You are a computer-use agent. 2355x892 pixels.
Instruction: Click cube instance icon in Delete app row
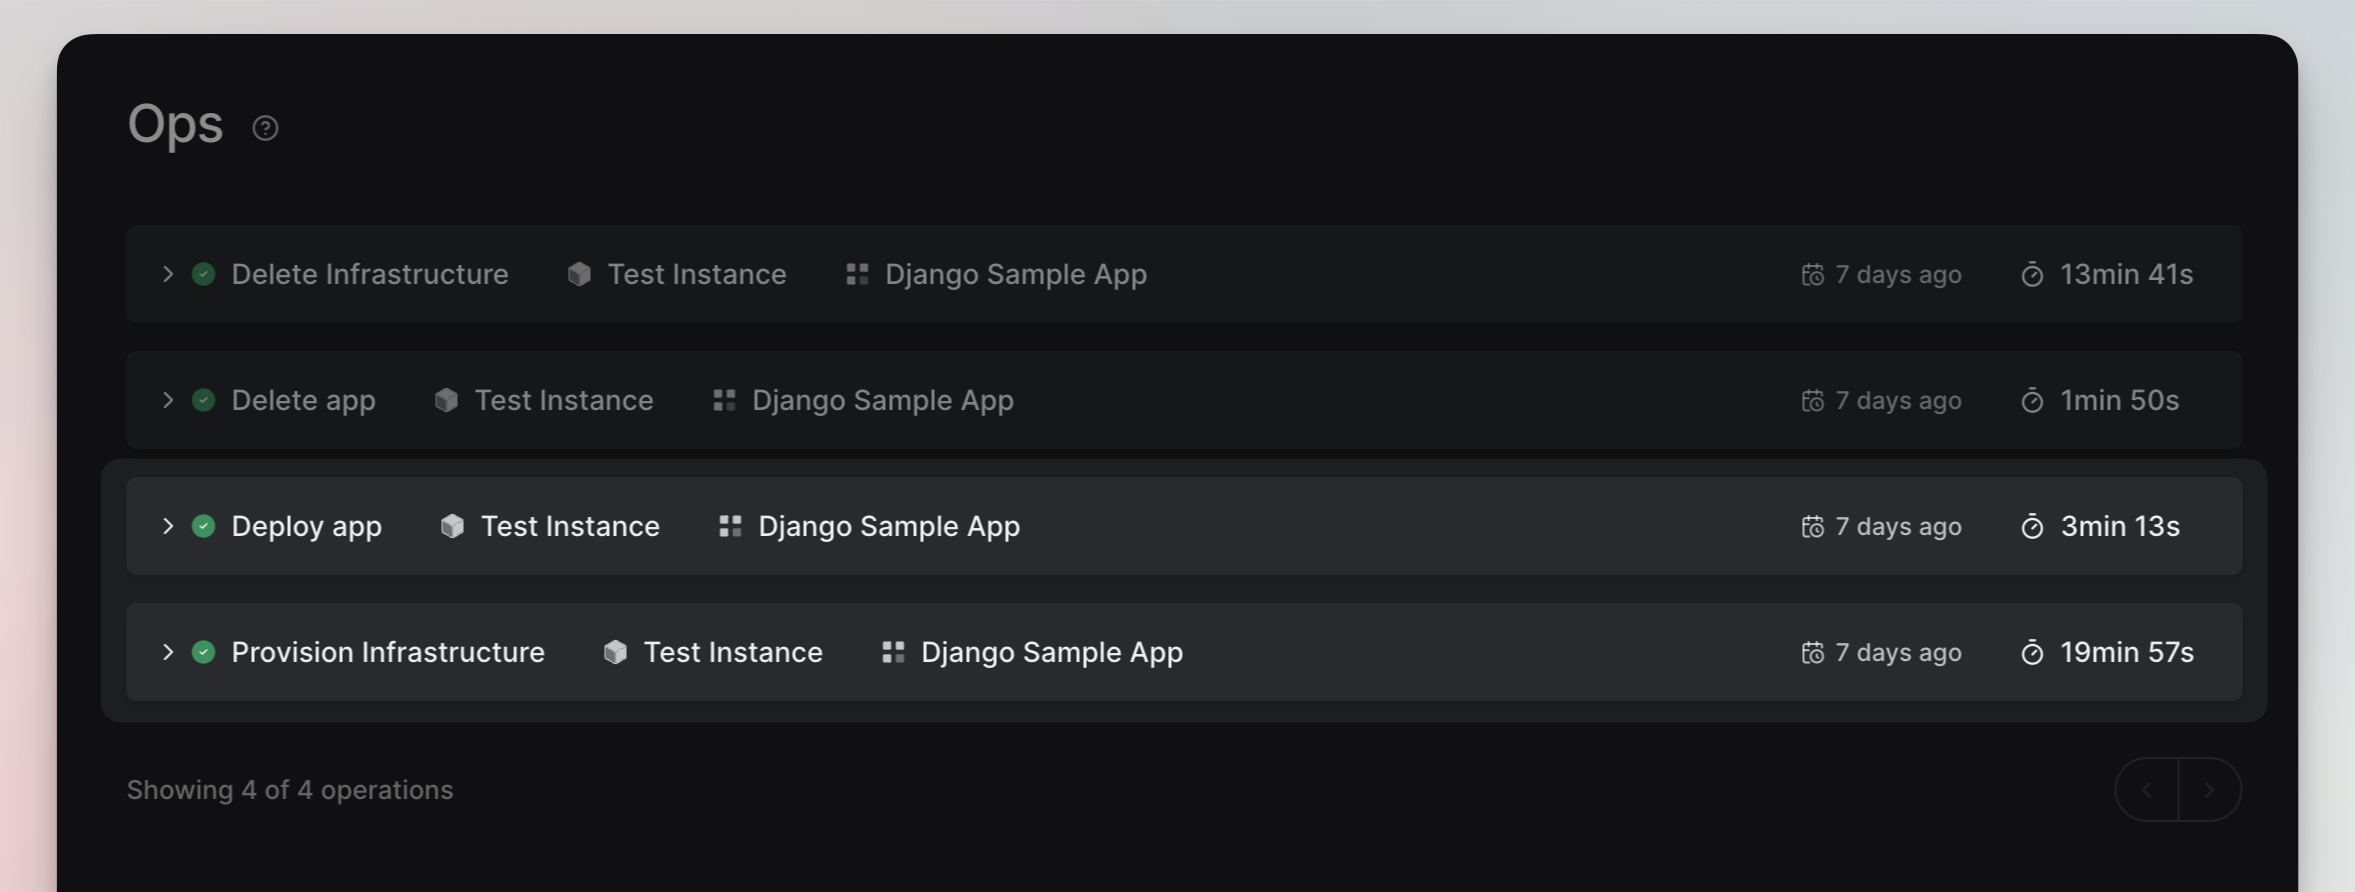[x=446, y=400]
